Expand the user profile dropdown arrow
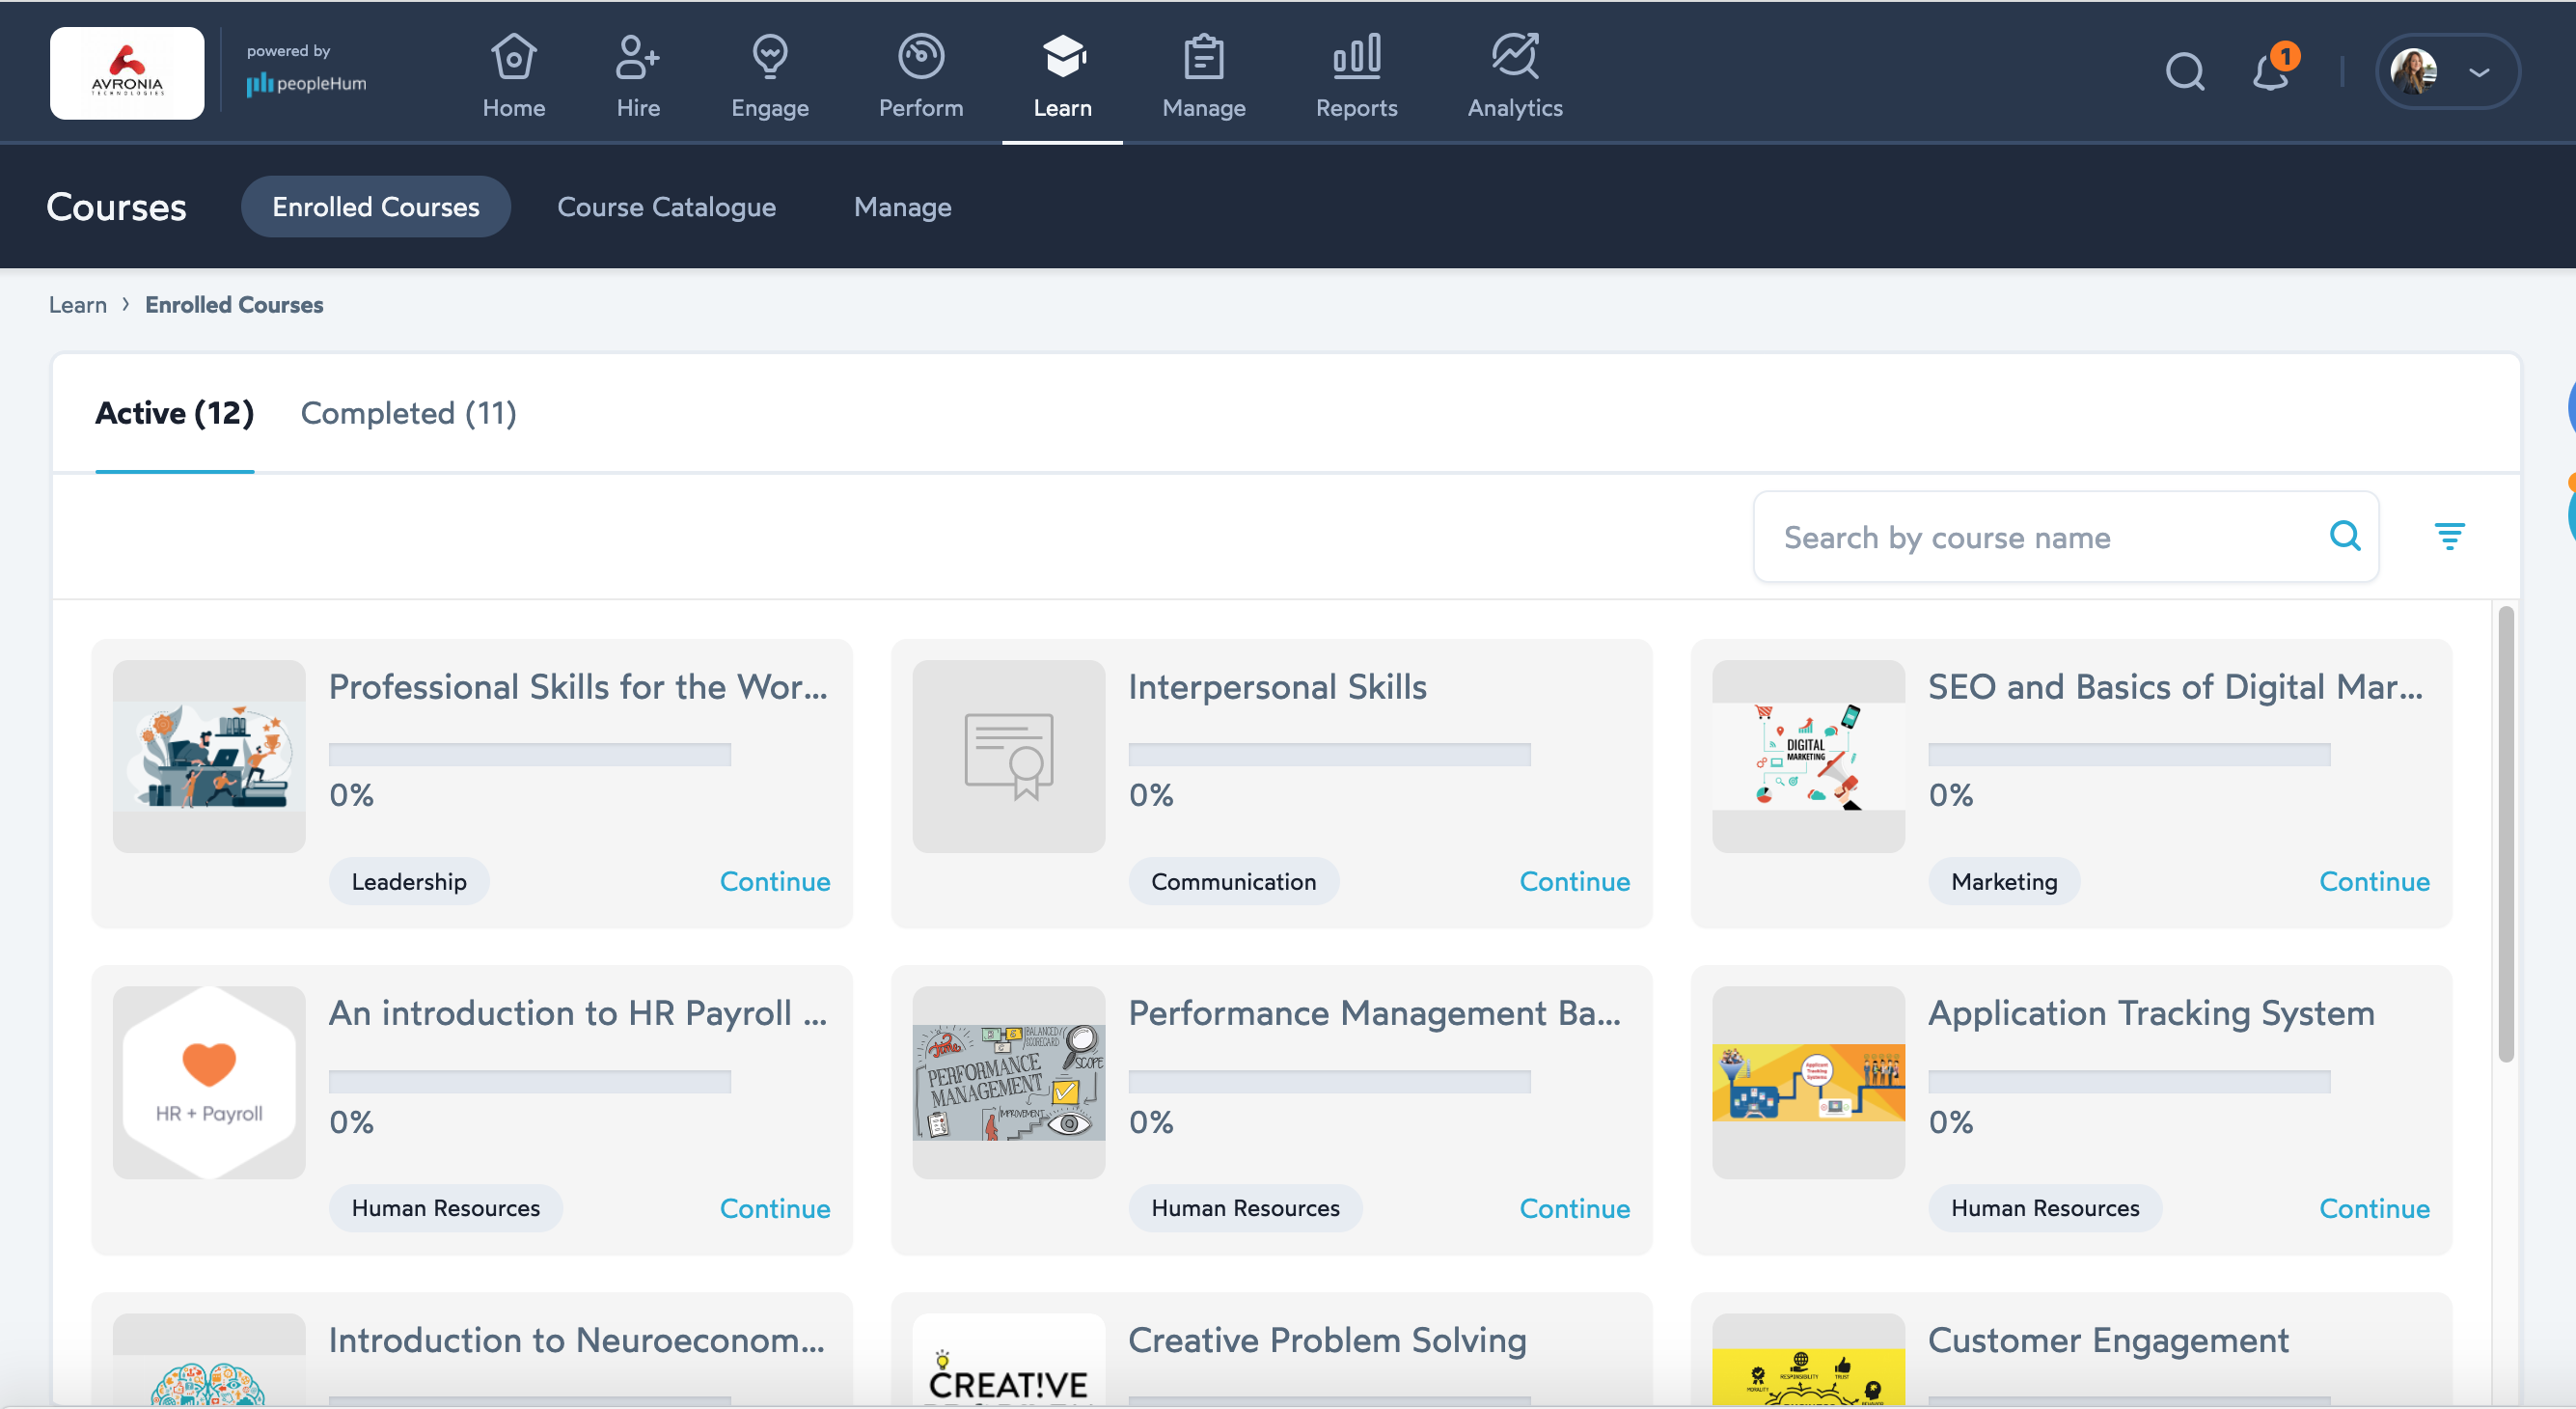 tap(2478, 72)
